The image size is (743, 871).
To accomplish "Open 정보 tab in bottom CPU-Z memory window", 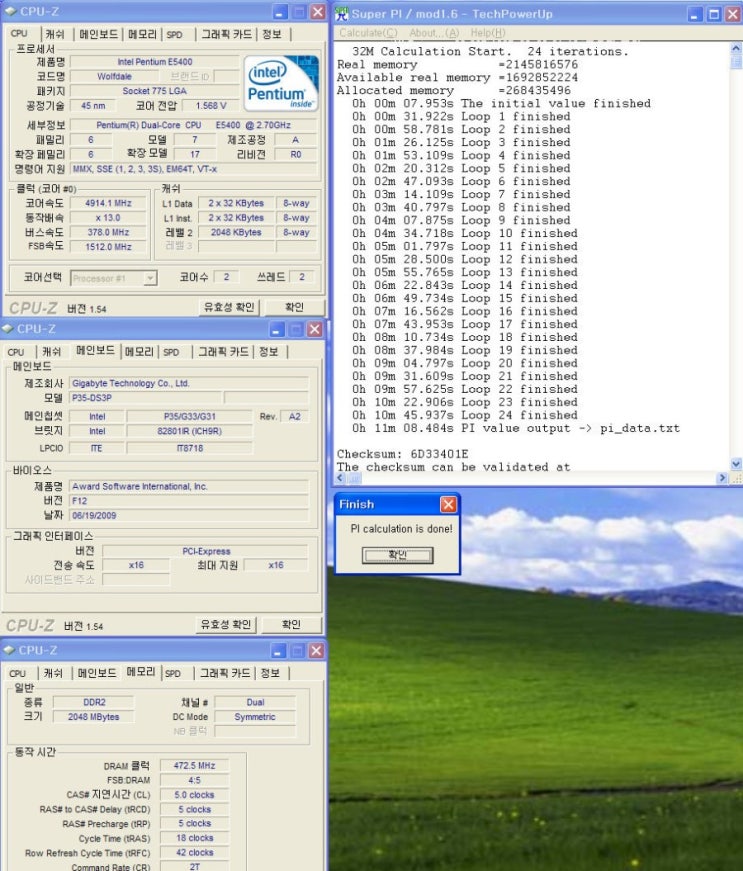I will click(x=270, y=673).
